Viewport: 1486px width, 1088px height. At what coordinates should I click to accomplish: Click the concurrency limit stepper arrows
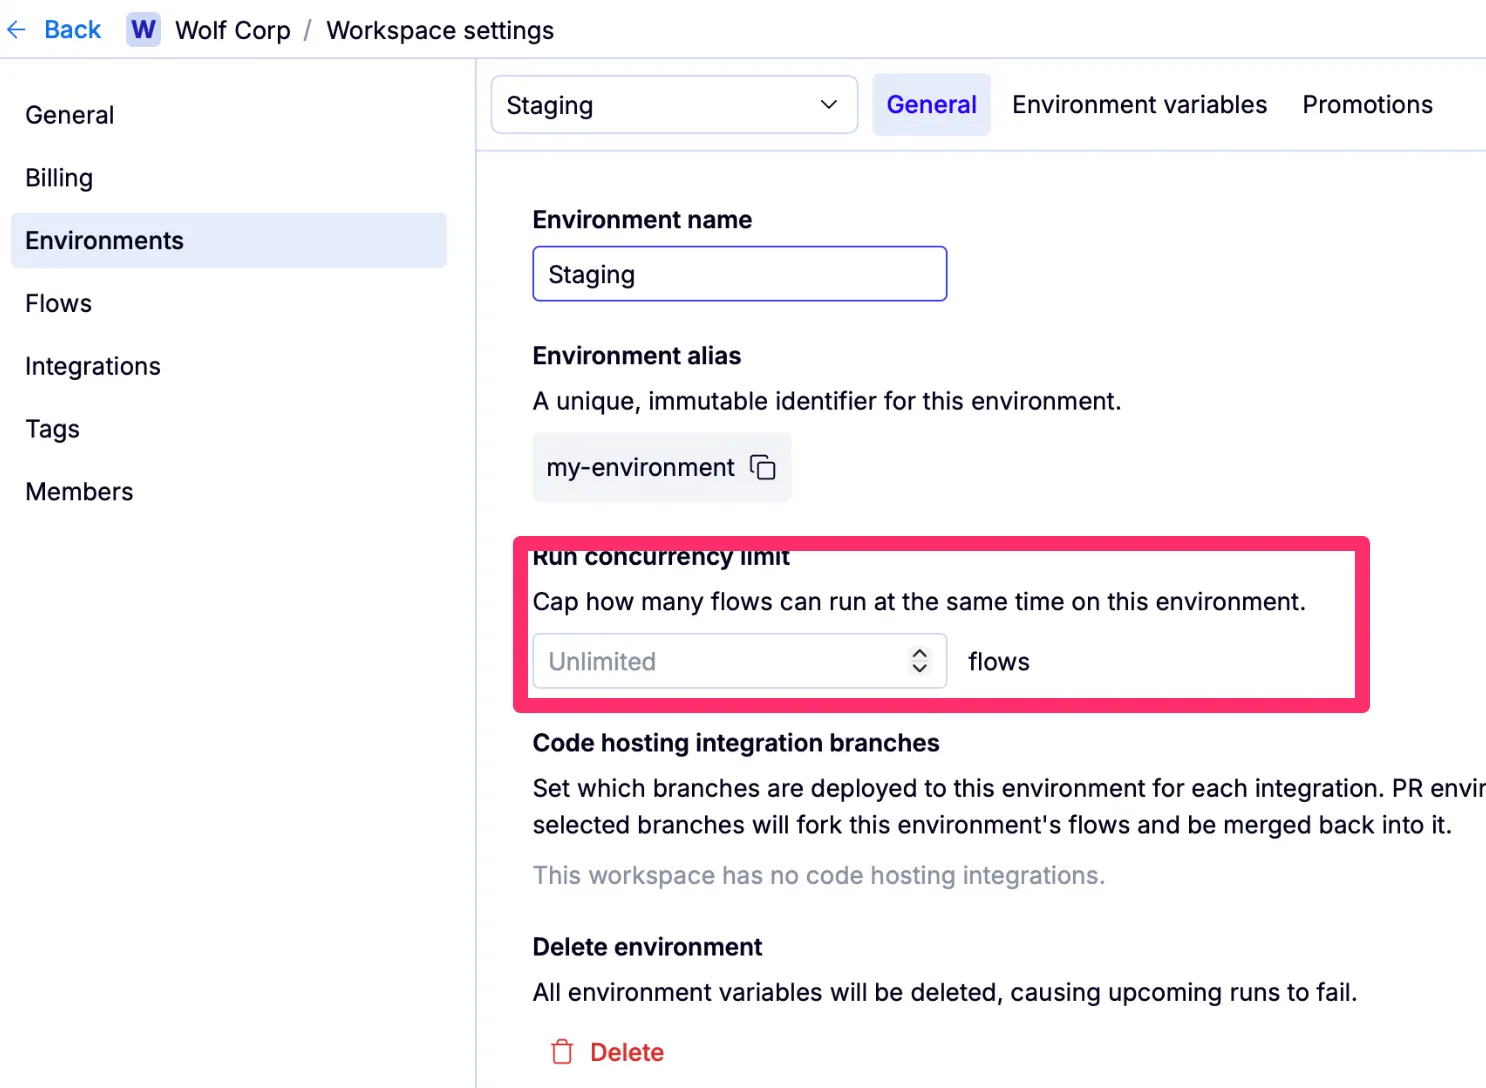pyautogui.click(x=919, y=661)
